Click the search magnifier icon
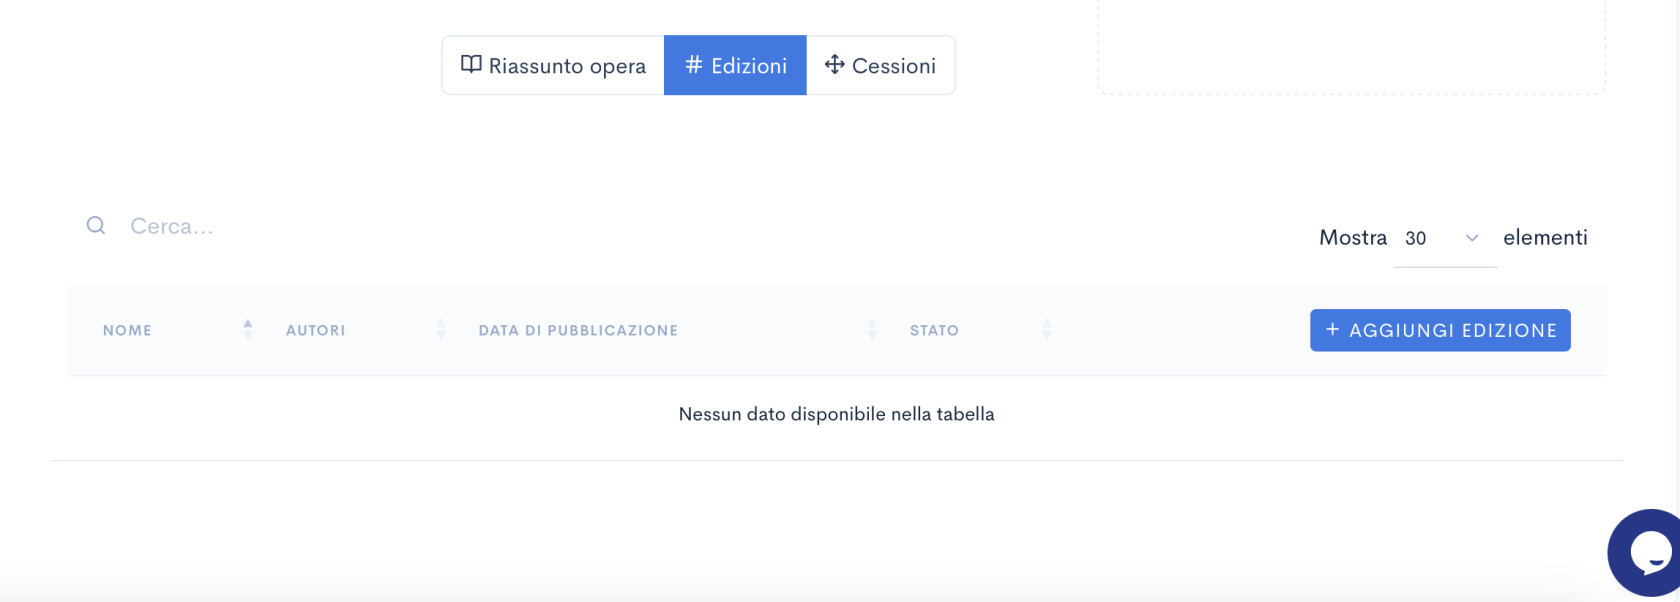This screenshot has width=1680, height=602. coord(96,226)
